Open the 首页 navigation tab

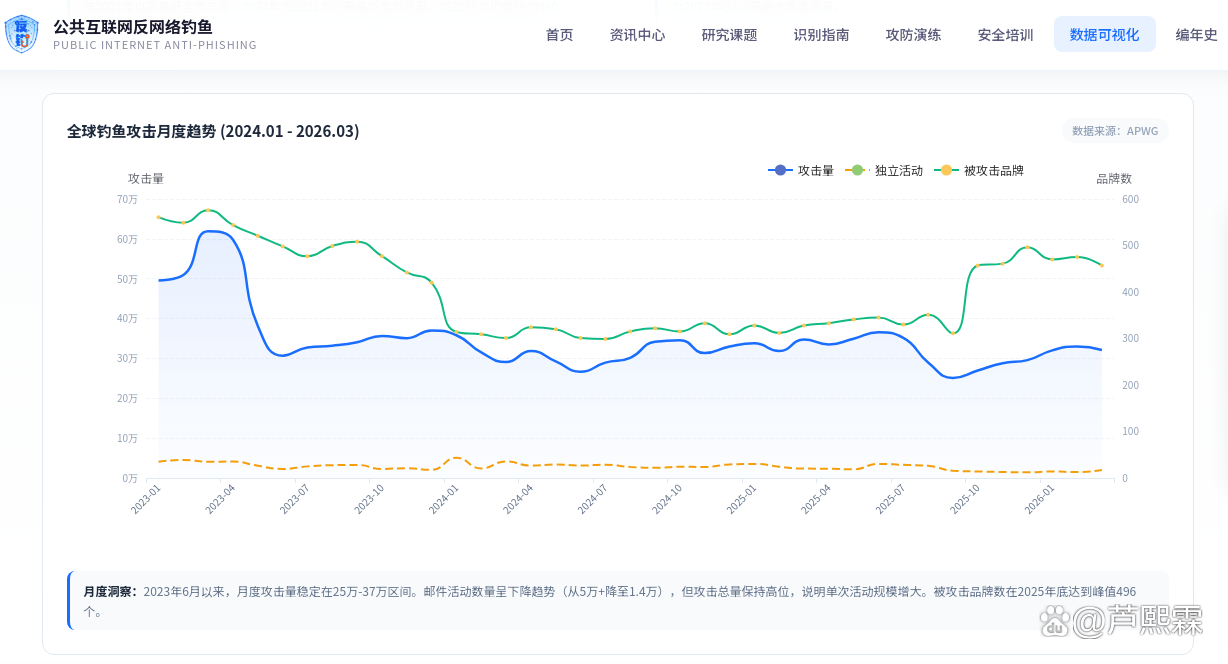tap(560, 35)
